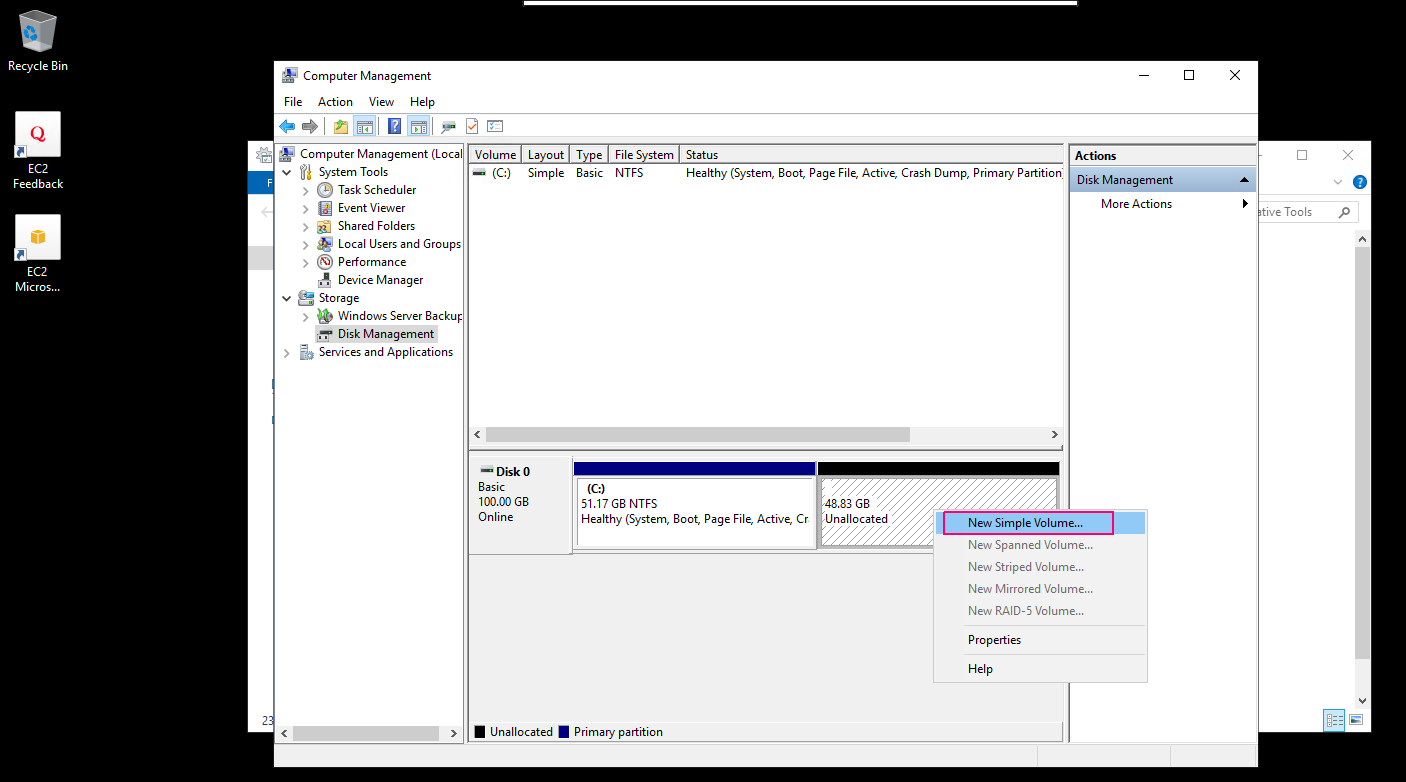
Task: Open the View menu
Action: [381, 102]
